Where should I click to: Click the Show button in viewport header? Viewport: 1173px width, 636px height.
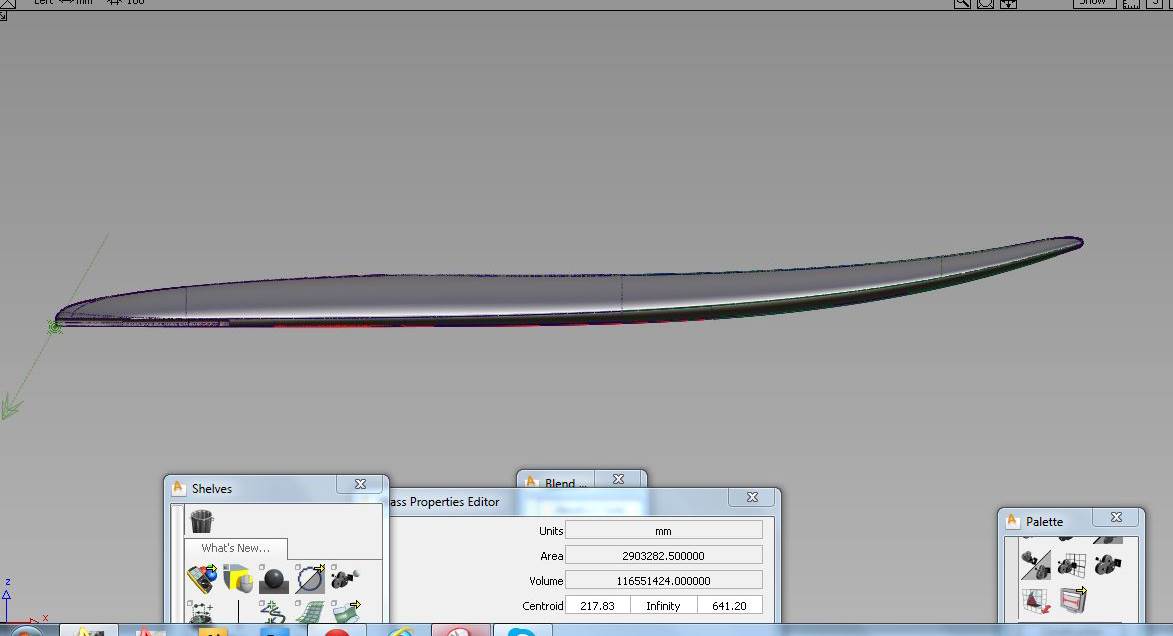1094,3
